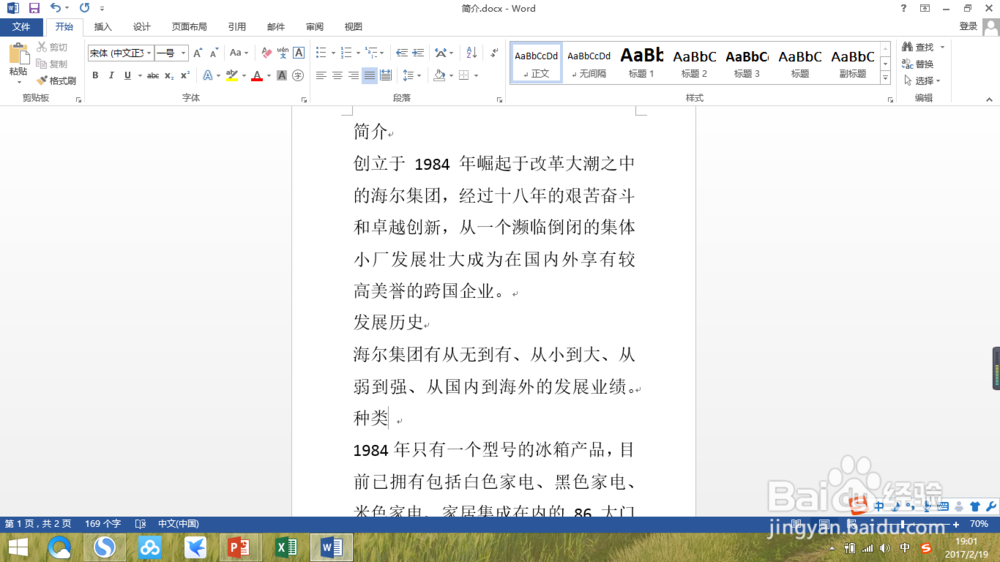Open the 文件 File menu
This screenshot has height=562, width=1000.
(21, 27)
